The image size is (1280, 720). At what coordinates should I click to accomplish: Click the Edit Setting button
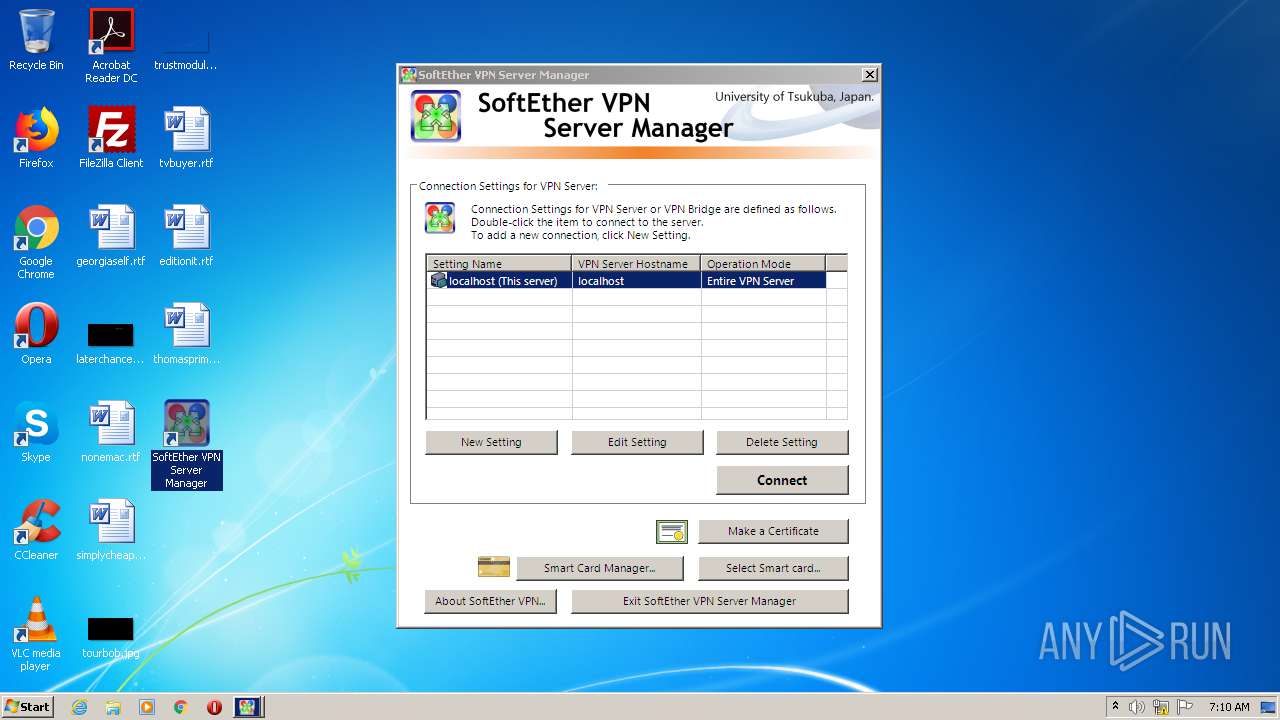[637, 442]
